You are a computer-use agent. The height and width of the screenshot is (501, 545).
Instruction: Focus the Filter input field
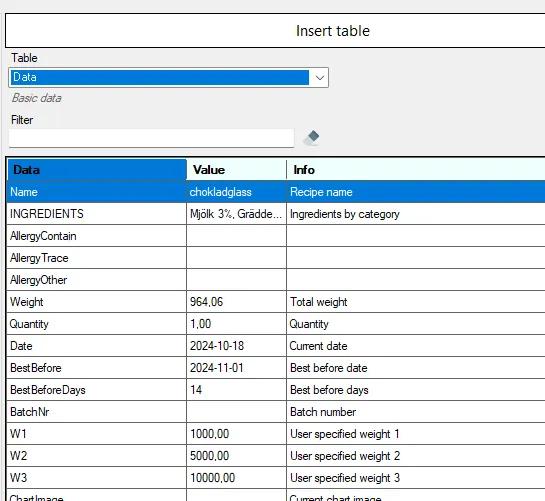coord(151,138)
